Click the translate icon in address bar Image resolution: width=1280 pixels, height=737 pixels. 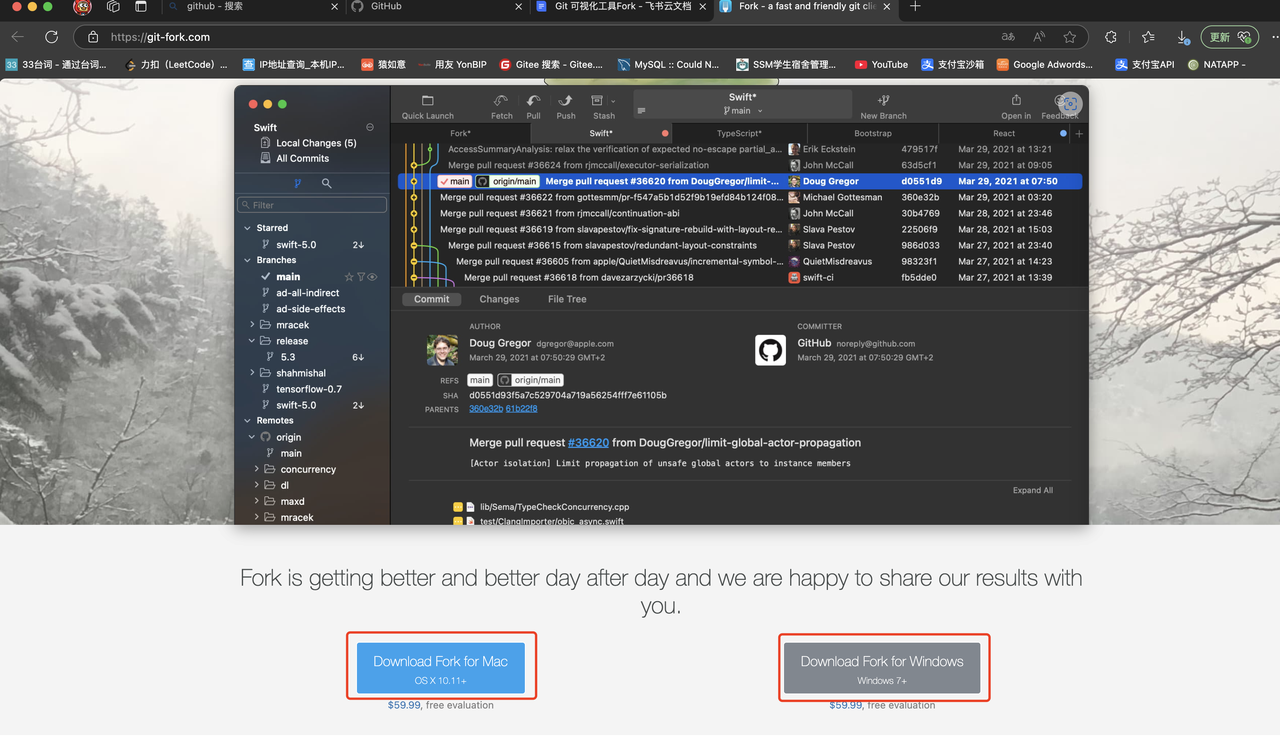(x=1008, y=37)
